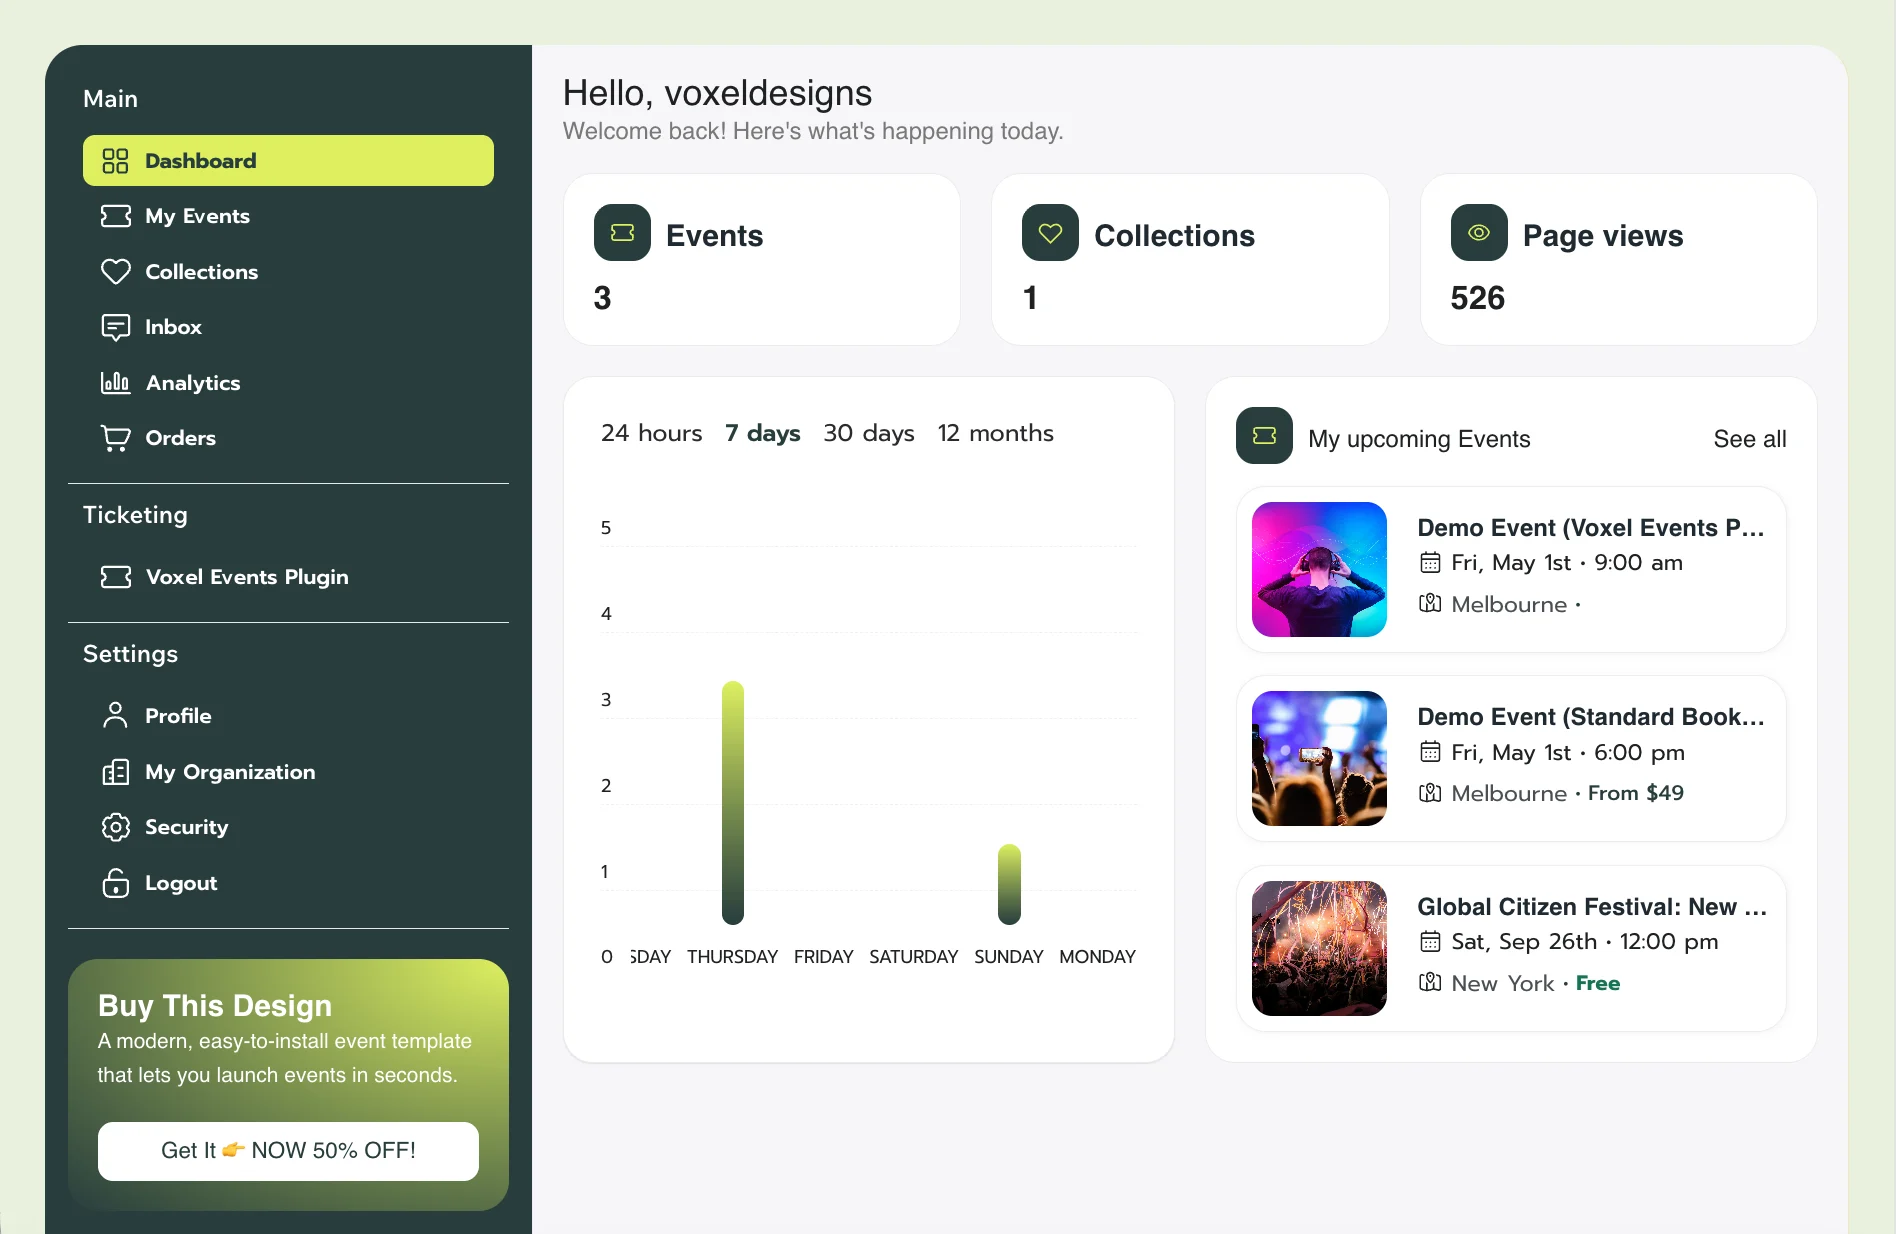Image resolution: width=1896 pixels, height=1234 pixels.
Task: Switch chart range to 24 hours
Action: point(651,433)
